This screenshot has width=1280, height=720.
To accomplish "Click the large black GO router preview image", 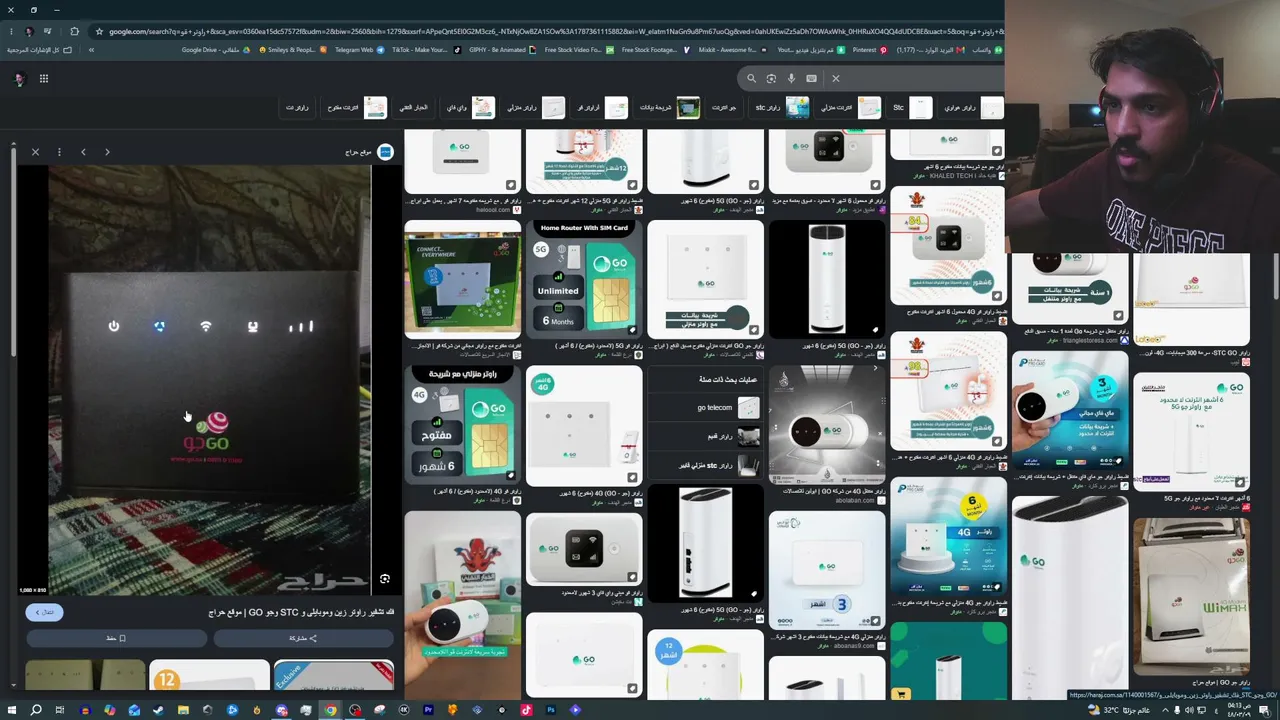I will click(210, 380).
